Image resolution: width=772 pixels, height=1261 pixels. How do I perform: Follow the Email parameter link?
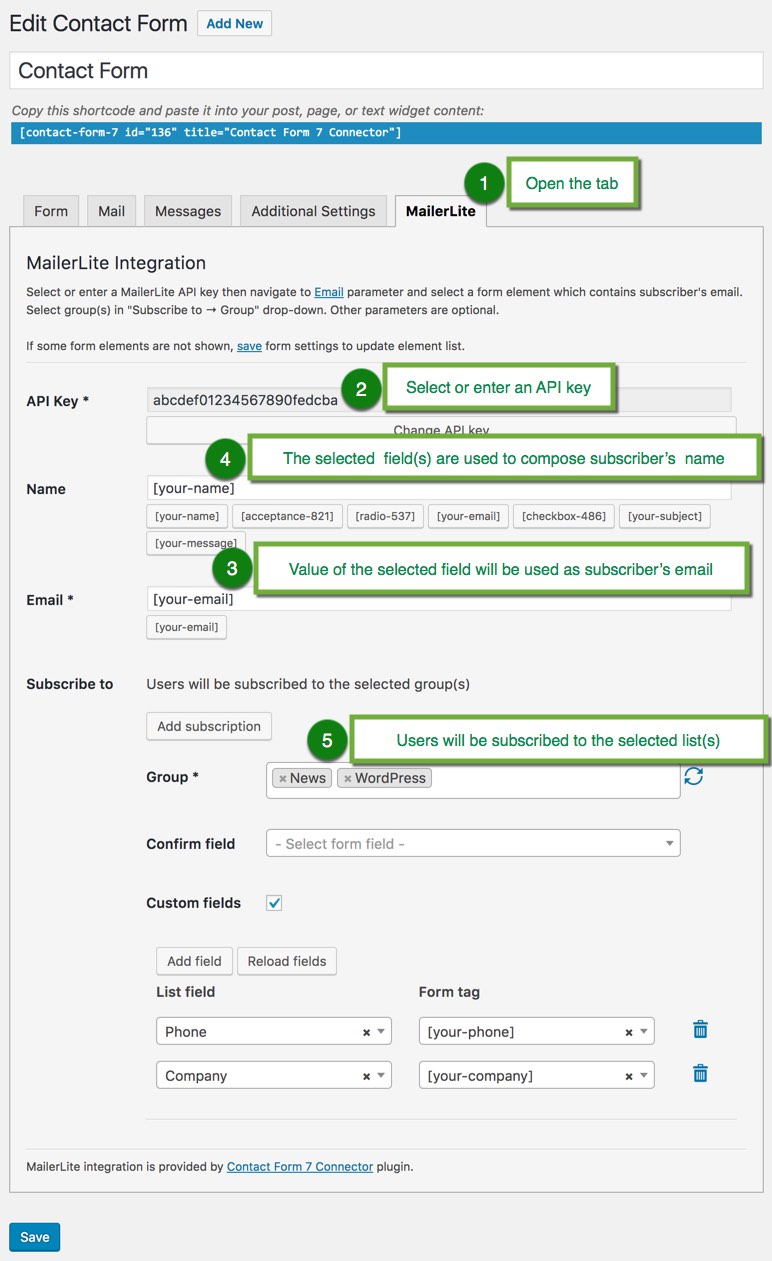(x=329, y=292)
